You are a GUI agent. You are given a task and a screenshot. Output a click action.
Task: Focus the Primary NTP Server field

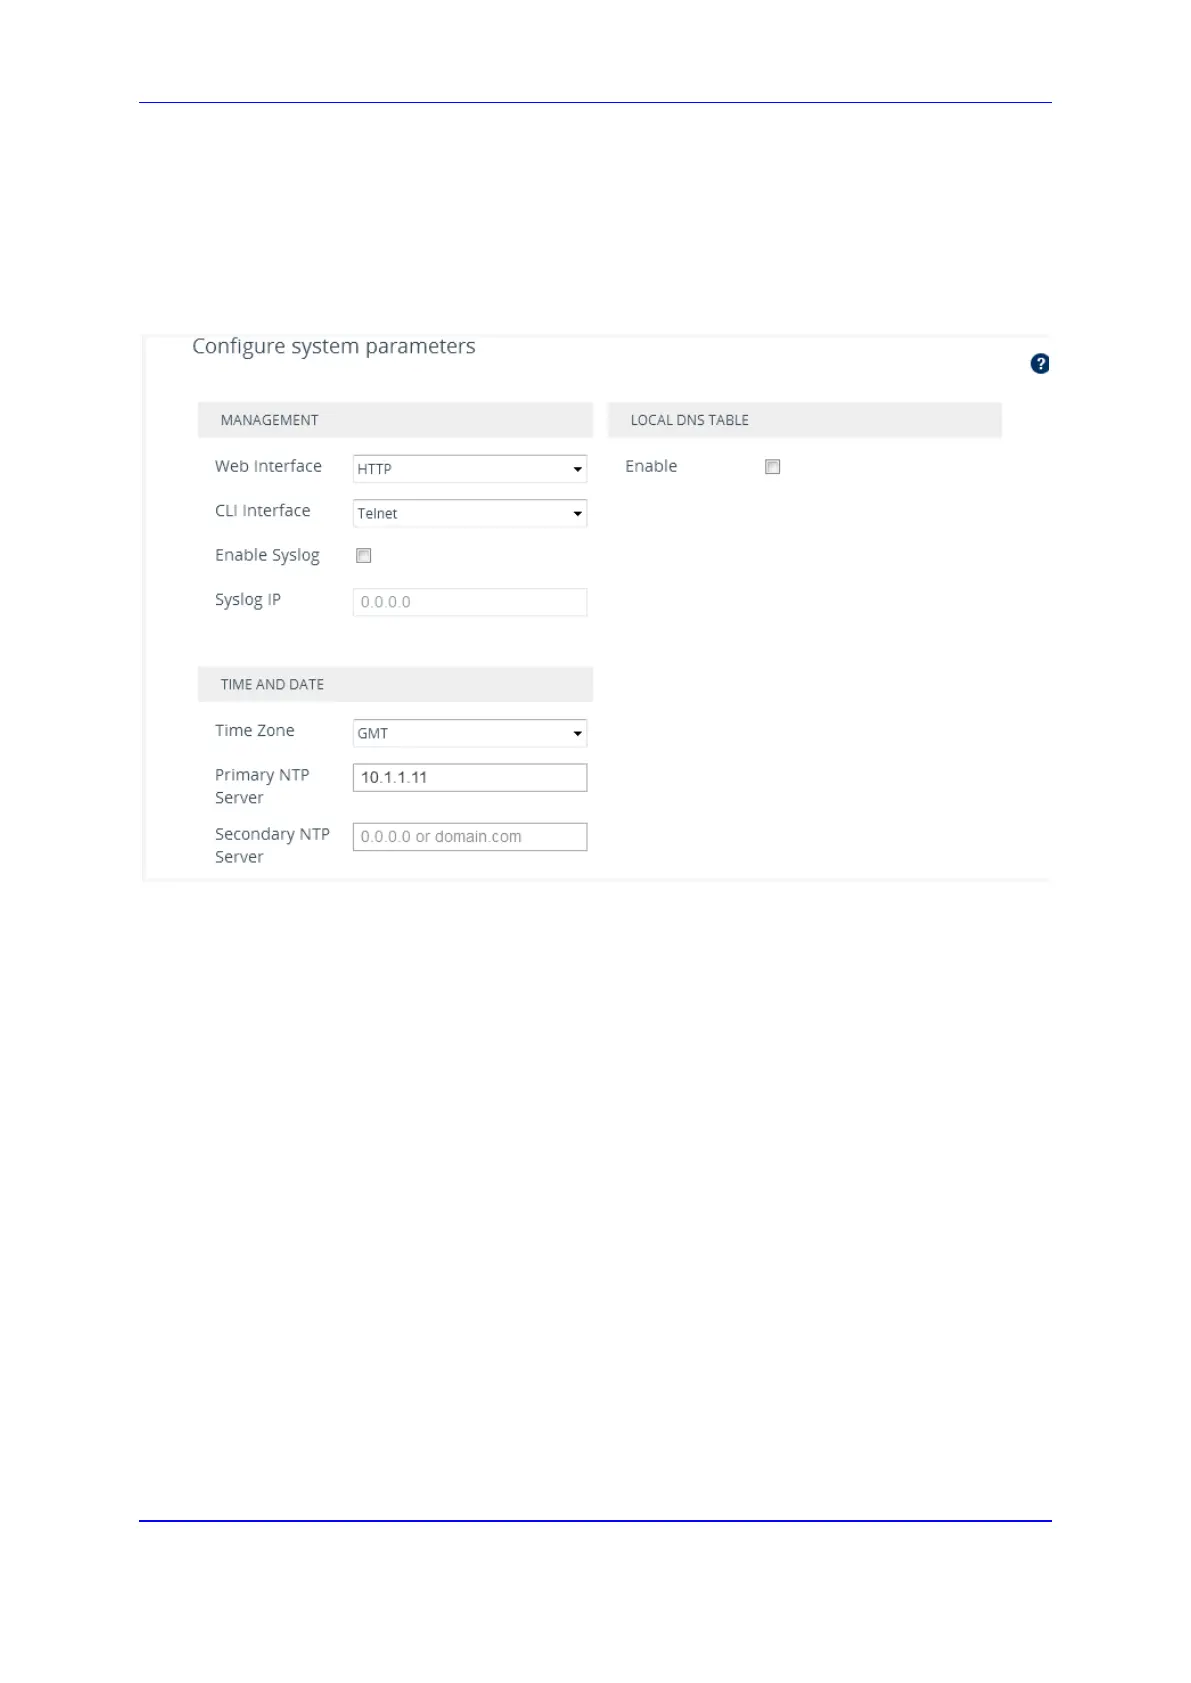click(x=469, y=777)
